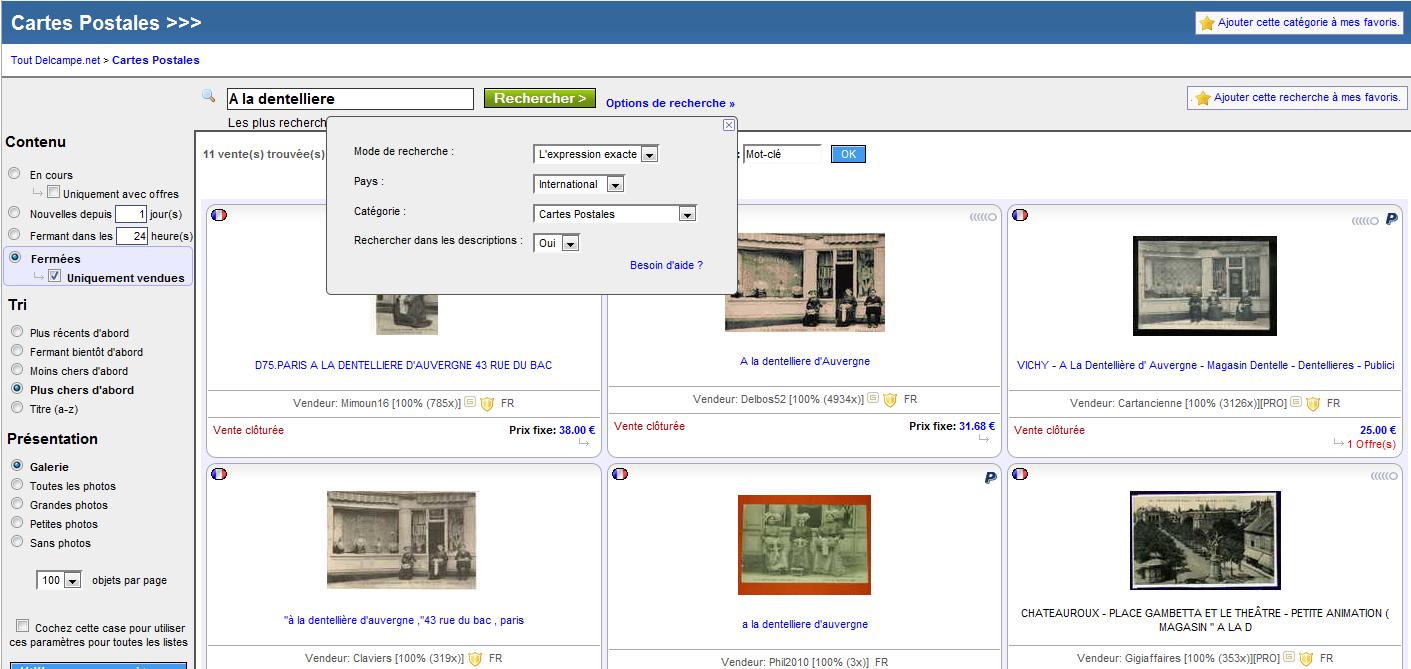Open the CHATEAUROUX Place Gambetta thumbnail
This screenshot has width=1411, height=669.
pos(1205,540)
